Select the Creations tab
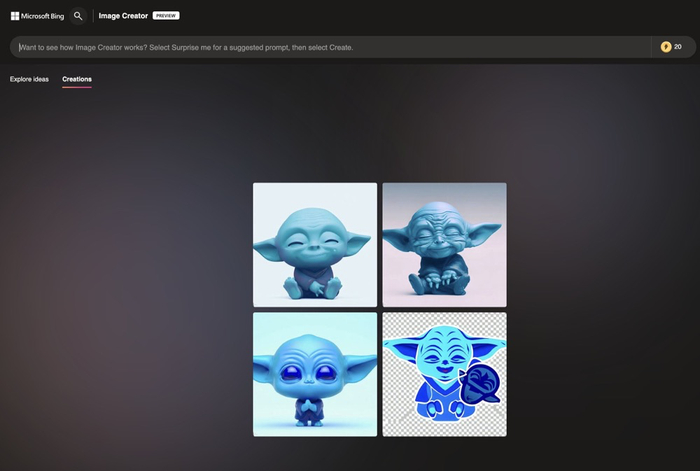This screenshot has width=700, height=471. pos(77,79)
